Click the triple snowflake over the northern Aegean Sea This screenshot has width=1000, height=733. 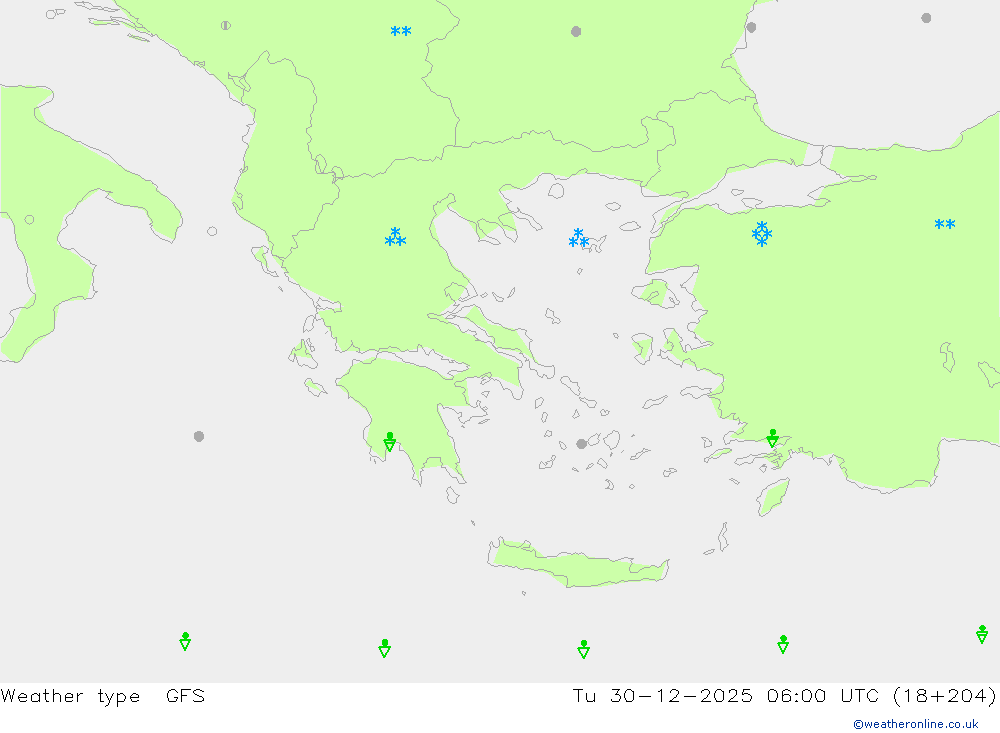click(x=578, y=238)
